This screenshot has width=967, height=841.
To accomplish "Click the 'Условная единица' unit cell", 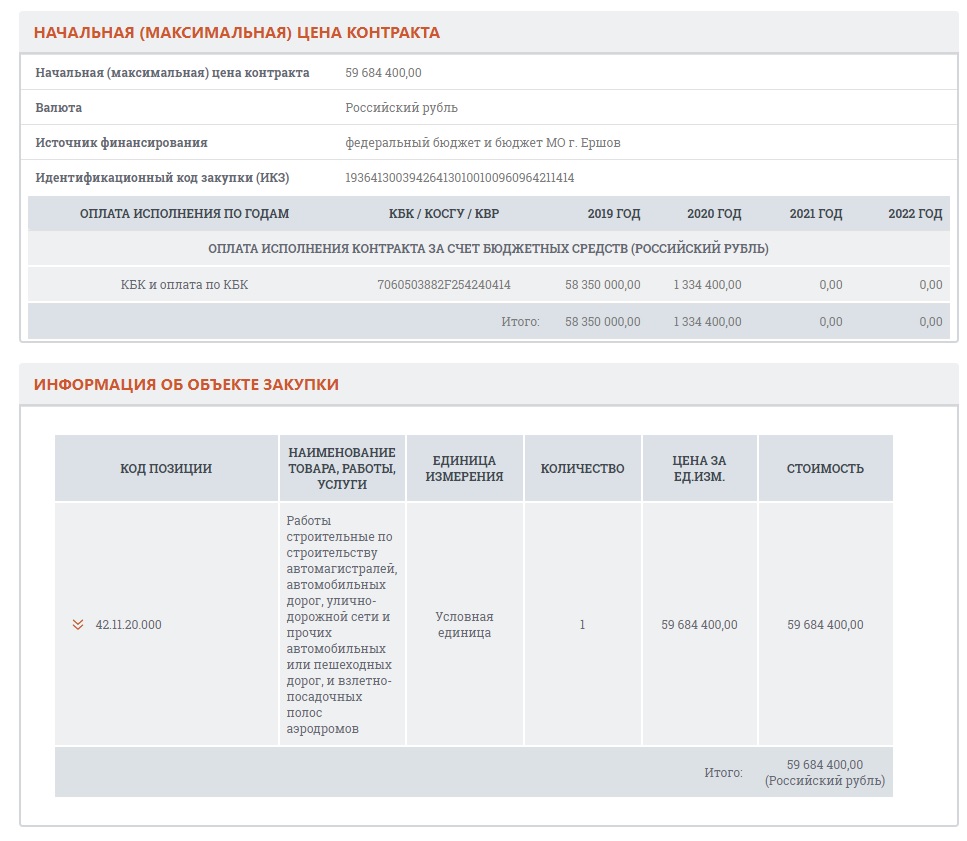I will (464, 625).
